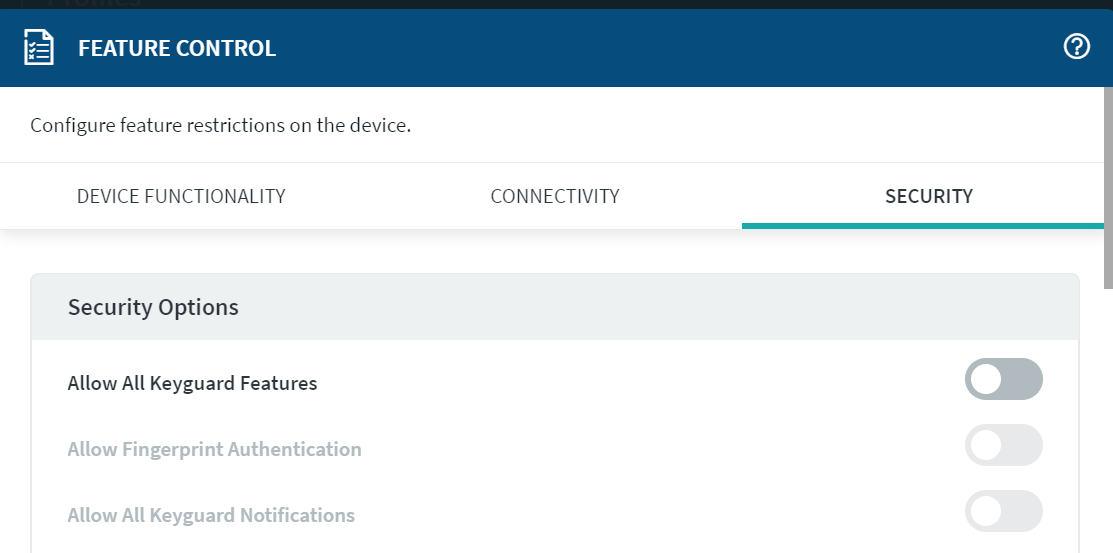Click the Security Options section header
The width and height of the screenshot is (1113, 553).
click(x=153, y=307)
